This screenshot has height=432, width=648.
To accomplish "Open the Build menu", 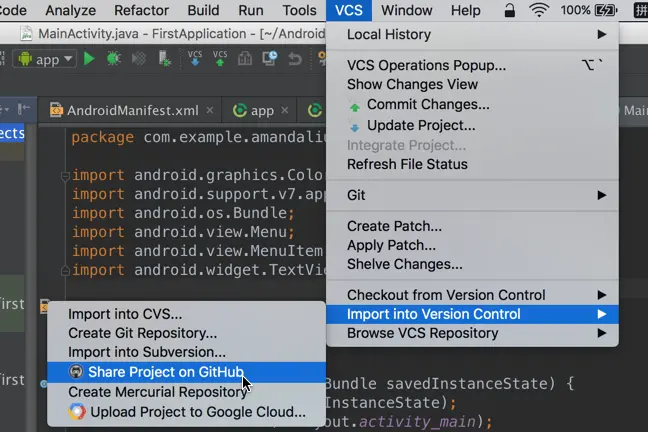I will click(203, 10).
